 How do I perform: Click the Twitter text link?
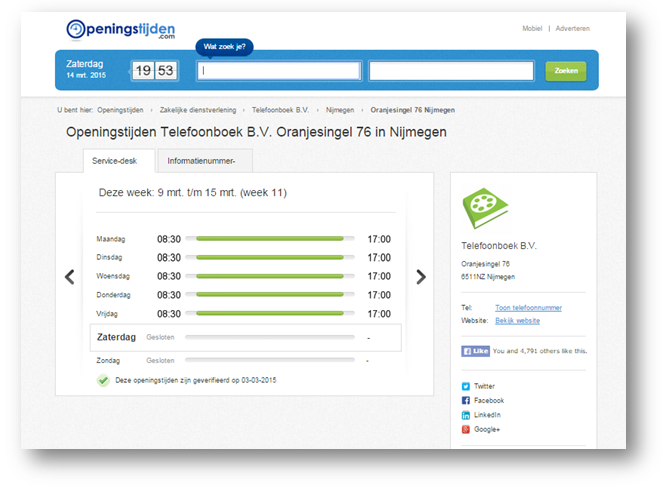pos(484,386)
